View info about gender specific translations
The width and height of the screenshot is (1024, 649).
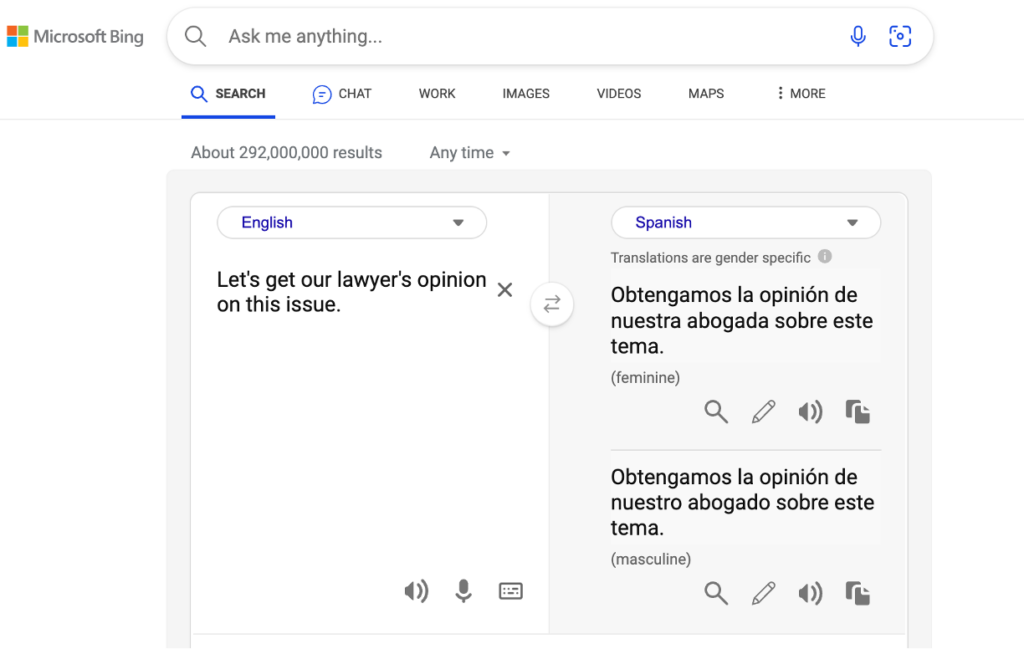824,257
